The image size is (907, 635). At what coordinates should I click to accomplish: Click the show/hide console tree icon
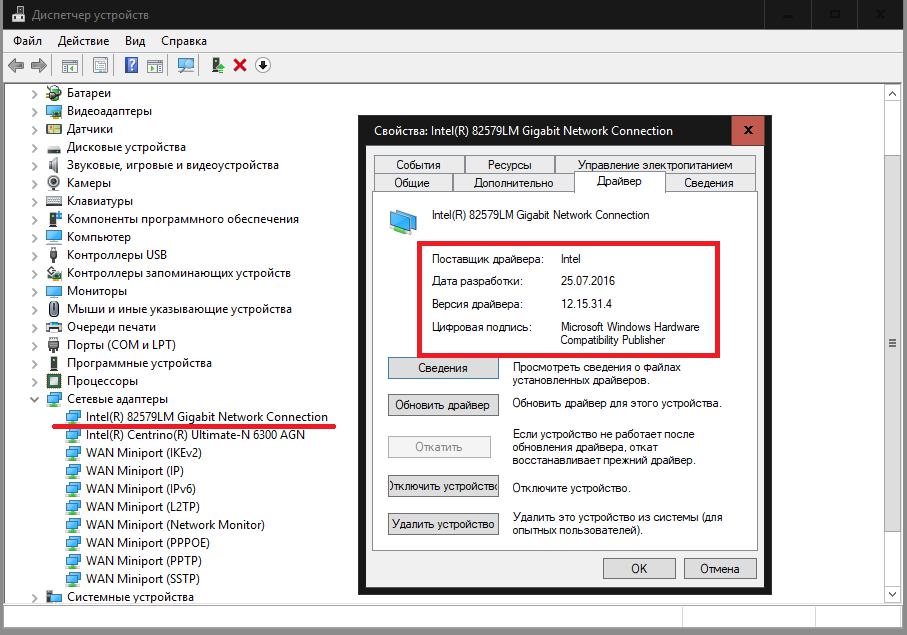coord(70,65)
